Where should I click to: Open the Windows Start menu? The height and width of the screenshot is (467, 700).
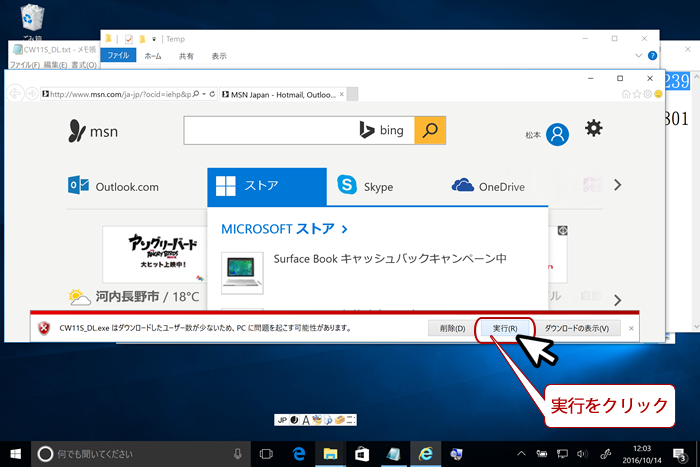15,454
